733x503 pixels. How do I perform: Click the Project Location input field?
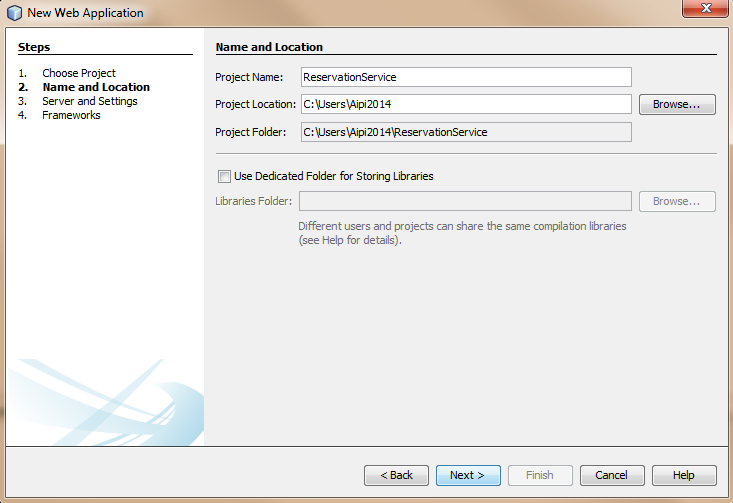coord(466,104)
